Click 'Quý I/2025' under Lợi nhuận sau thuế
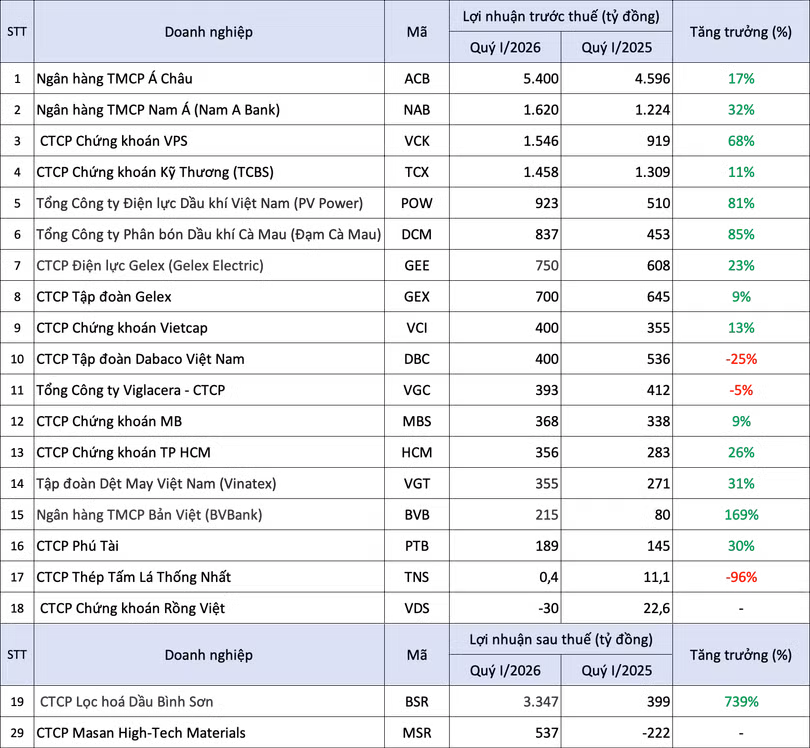This screenshot has width=810, height=748. 616,670
